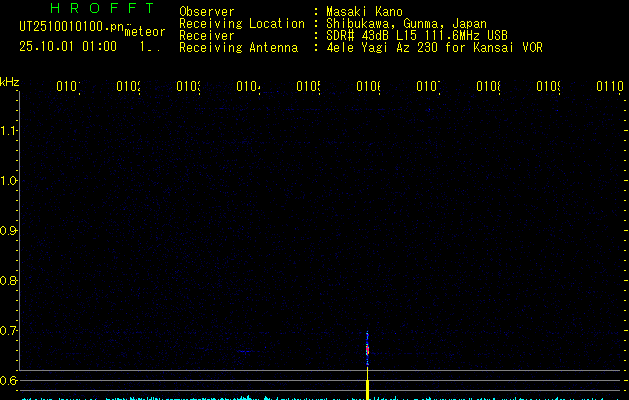
Task: Click the 1.1 frequency axis label
Action: tap(8, 130)
